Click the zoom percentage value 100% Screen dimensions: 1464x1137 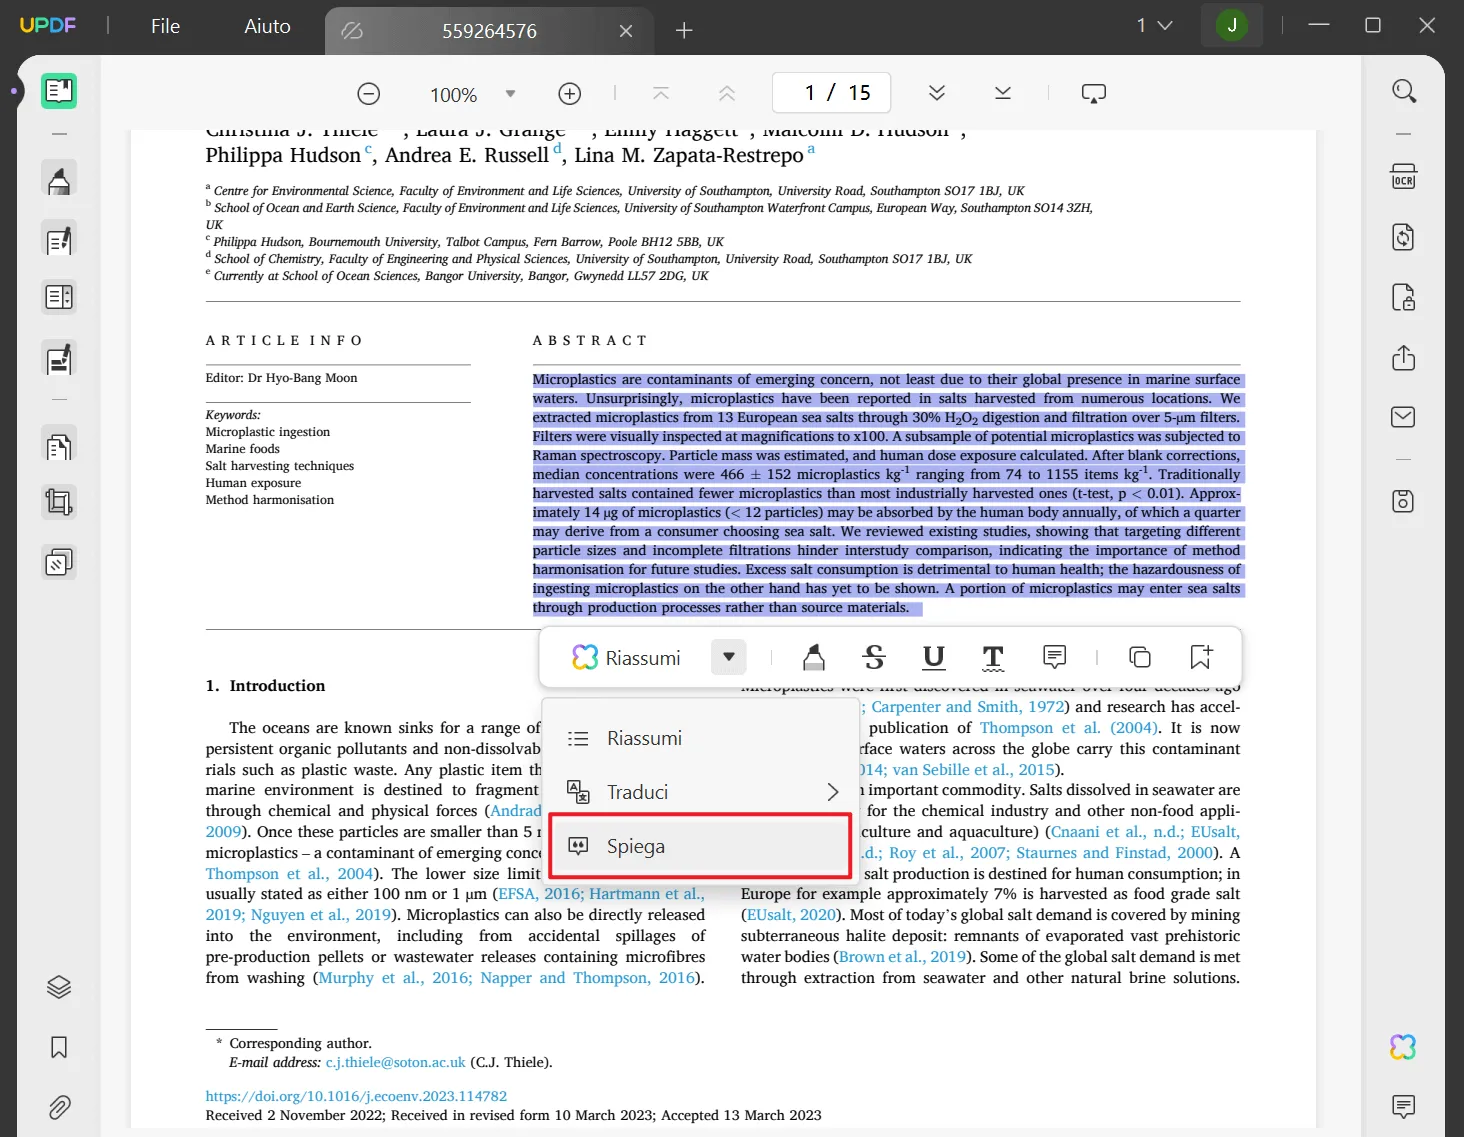pyautogui.click(x=453, y=95)
